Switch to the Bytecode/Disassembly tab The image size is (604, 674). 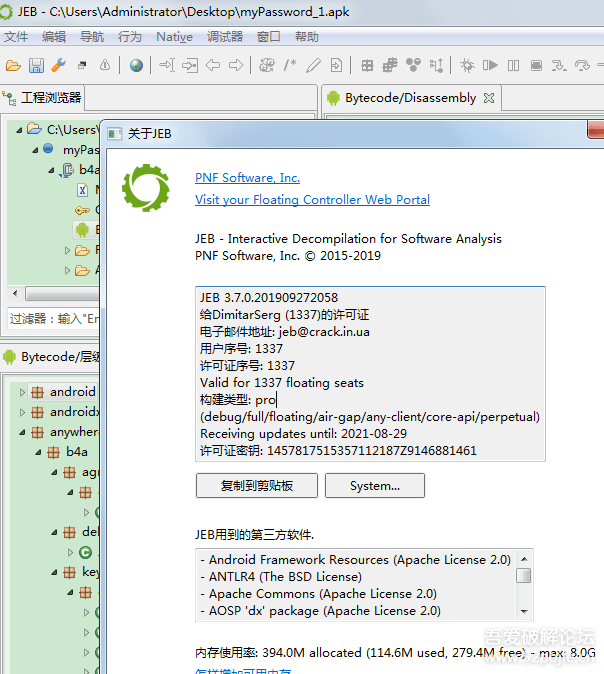click(x=411, y=98)
